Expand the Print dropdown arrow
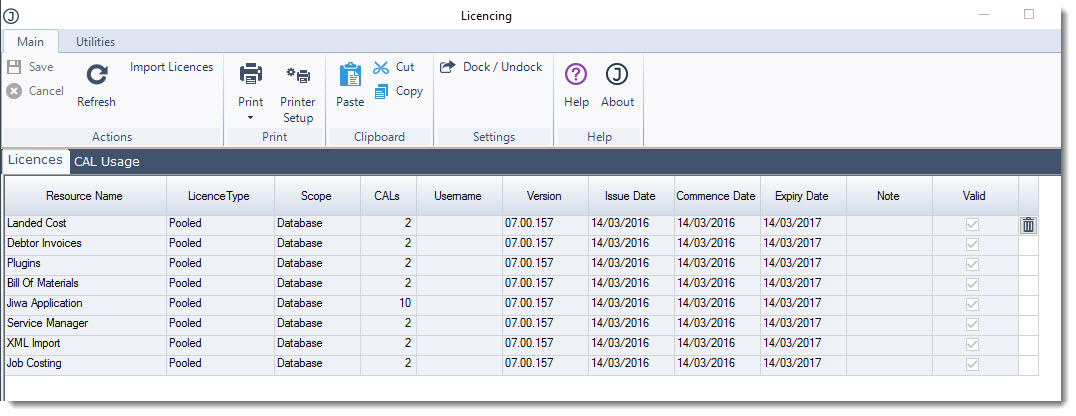 point(250,118)
